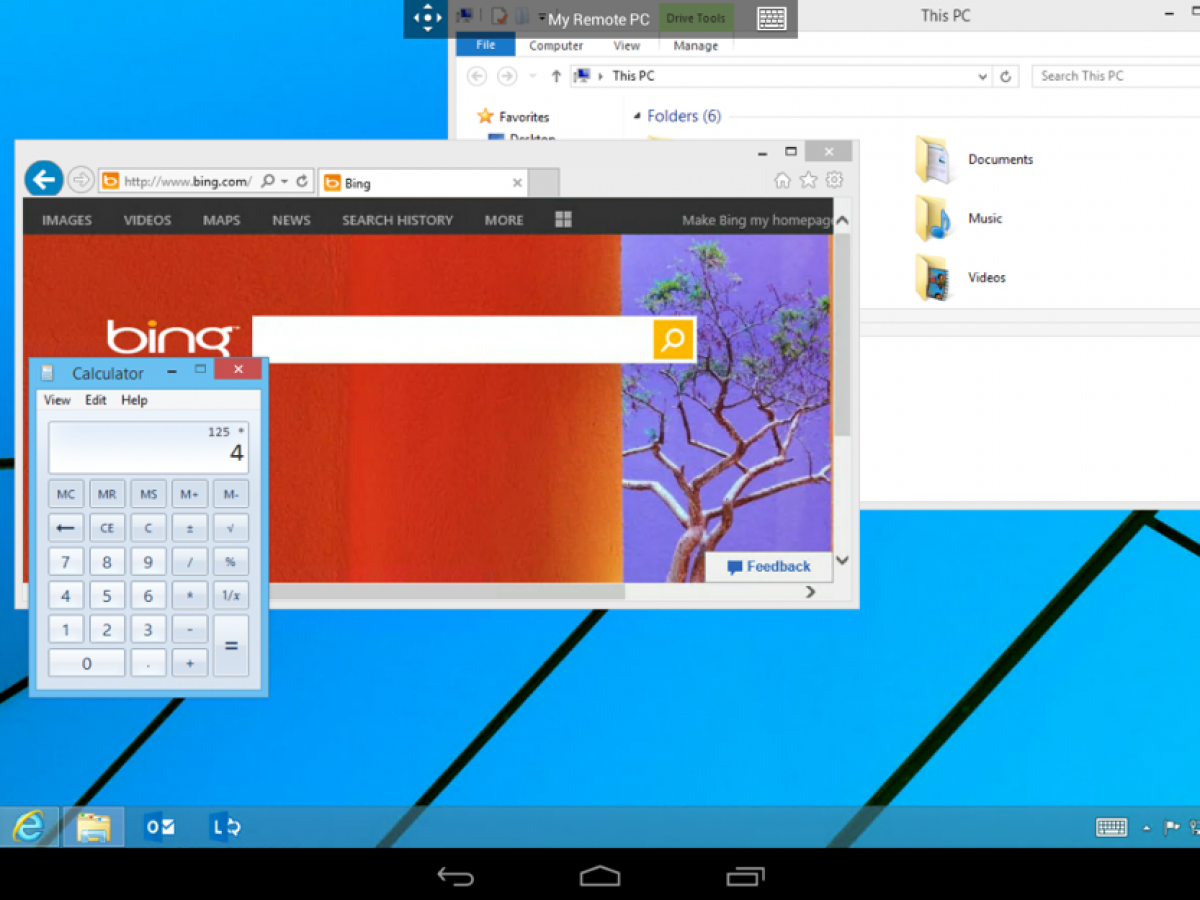Open the Calculator View menu
This screenshot has width=1200, height=900.
click(57, 400)
